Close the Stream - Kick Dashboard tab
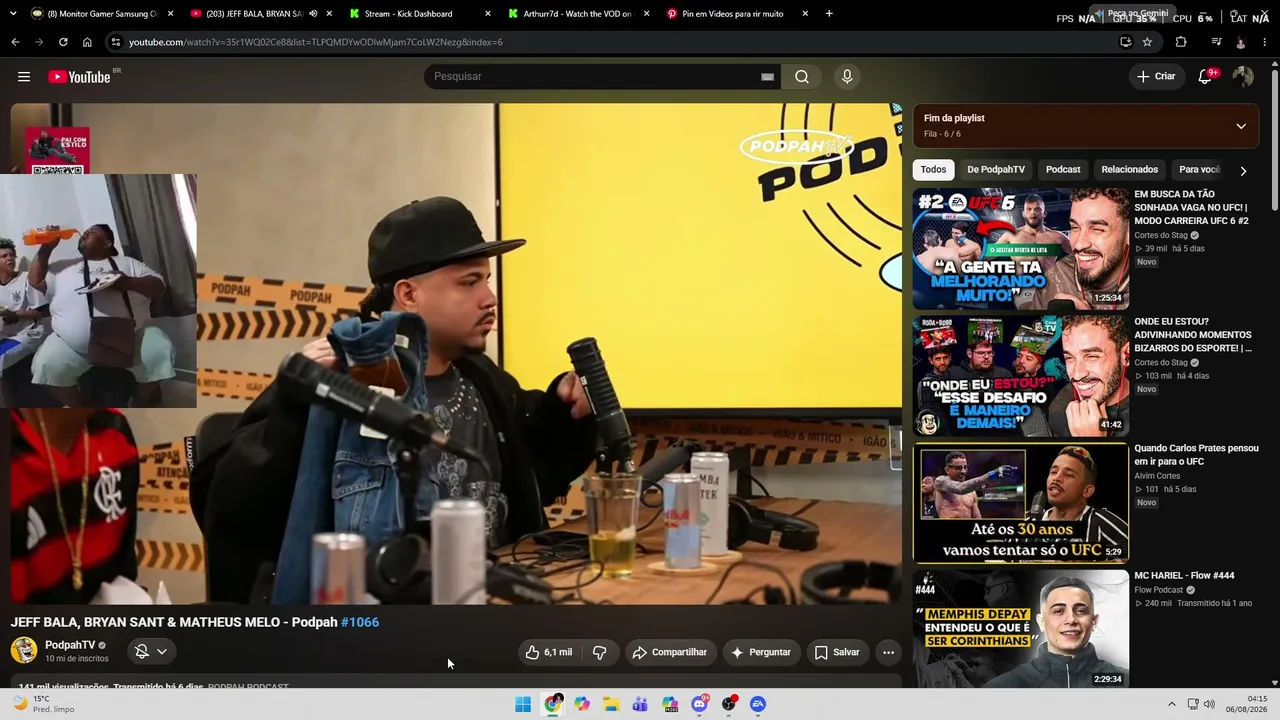The height and width of the screenshot is (720, 1280). [488, 14]
